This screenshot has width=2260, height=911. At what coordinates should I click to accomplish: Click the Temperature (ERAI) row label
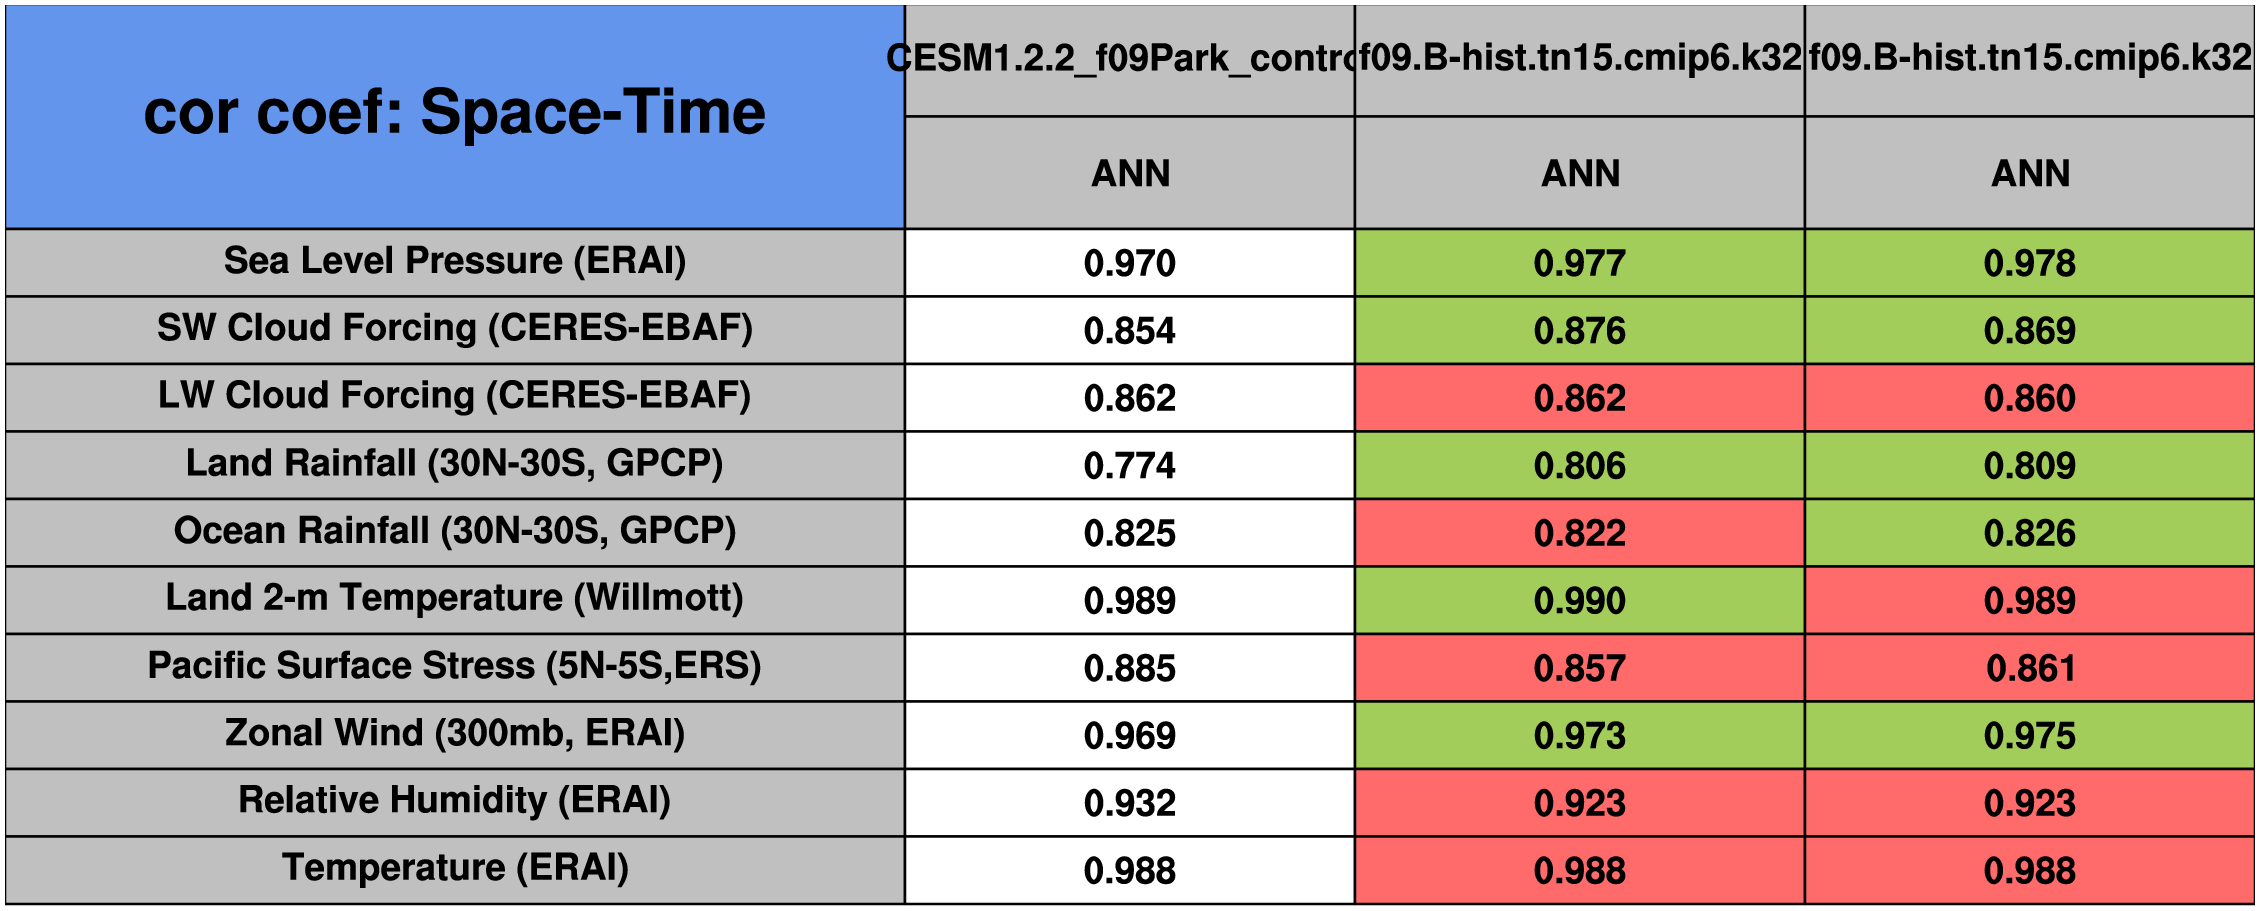click(455, 868)
